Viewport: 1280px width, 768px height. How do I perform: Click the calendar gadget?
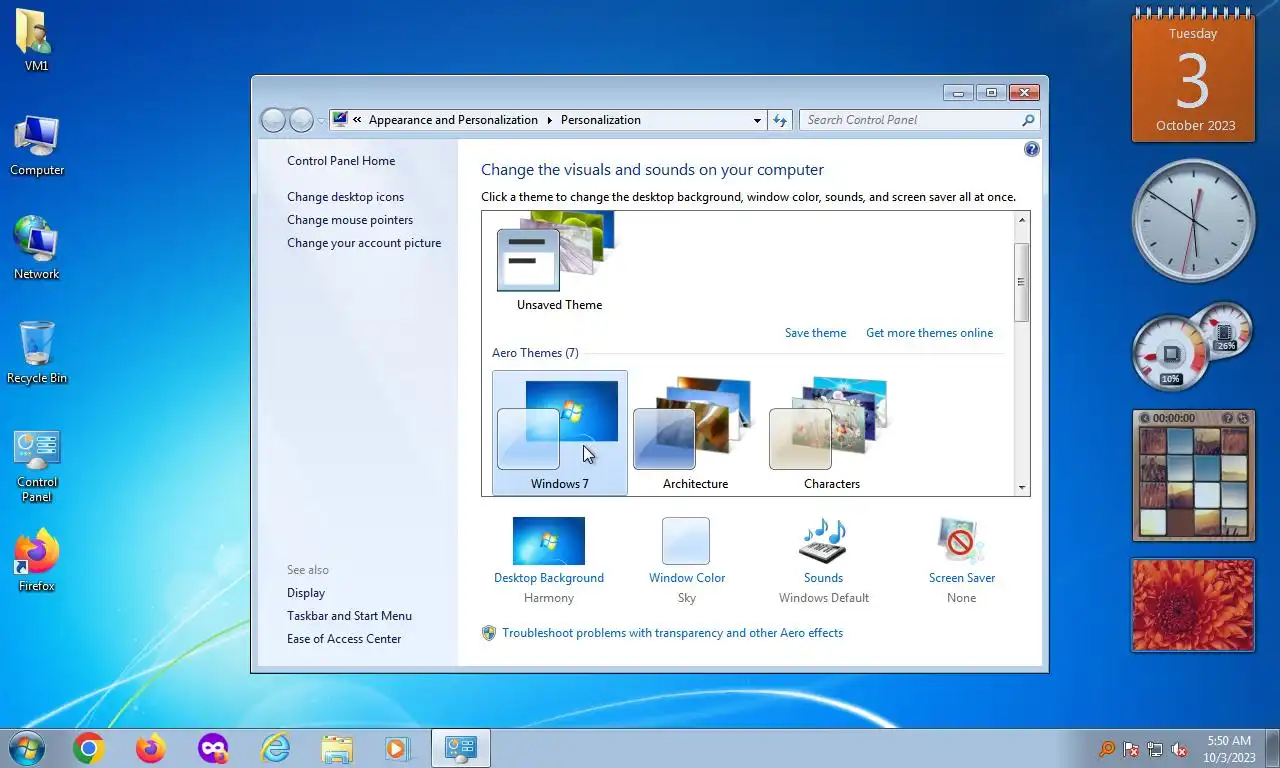(1193, 76)
